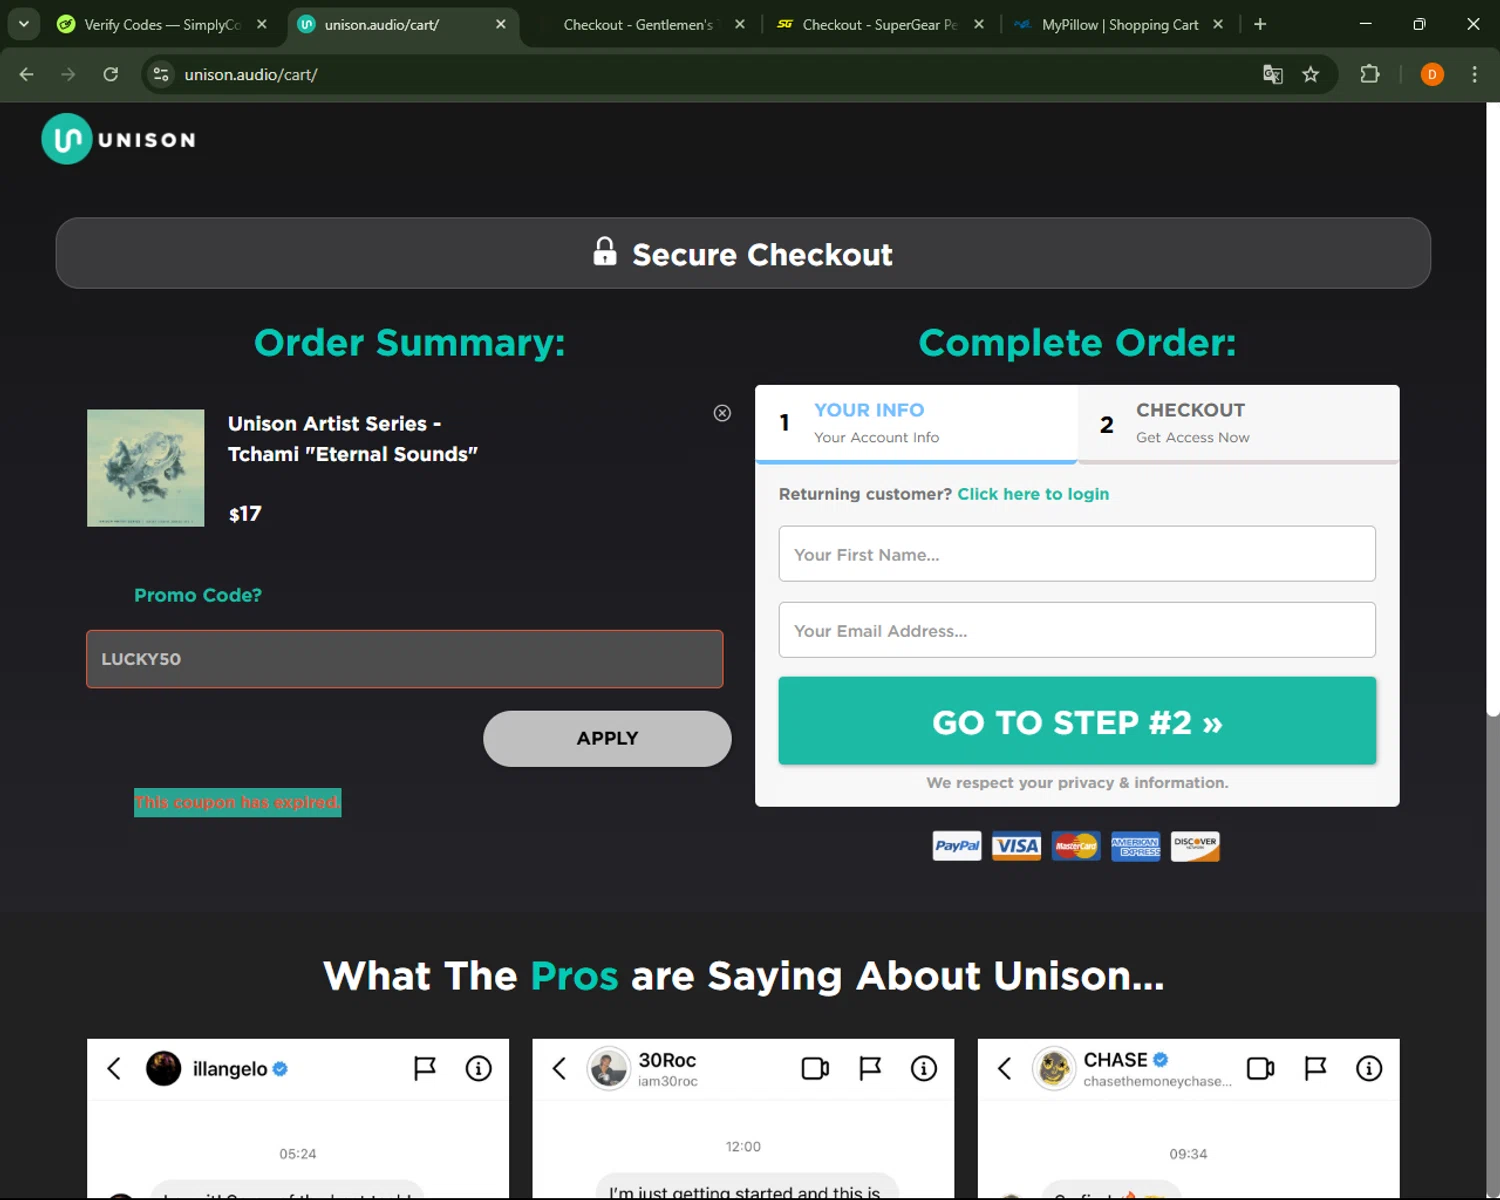Click CHASE profile avatar
The height and width of the screenshot is (1200, 1500).
[1054, 1068]
